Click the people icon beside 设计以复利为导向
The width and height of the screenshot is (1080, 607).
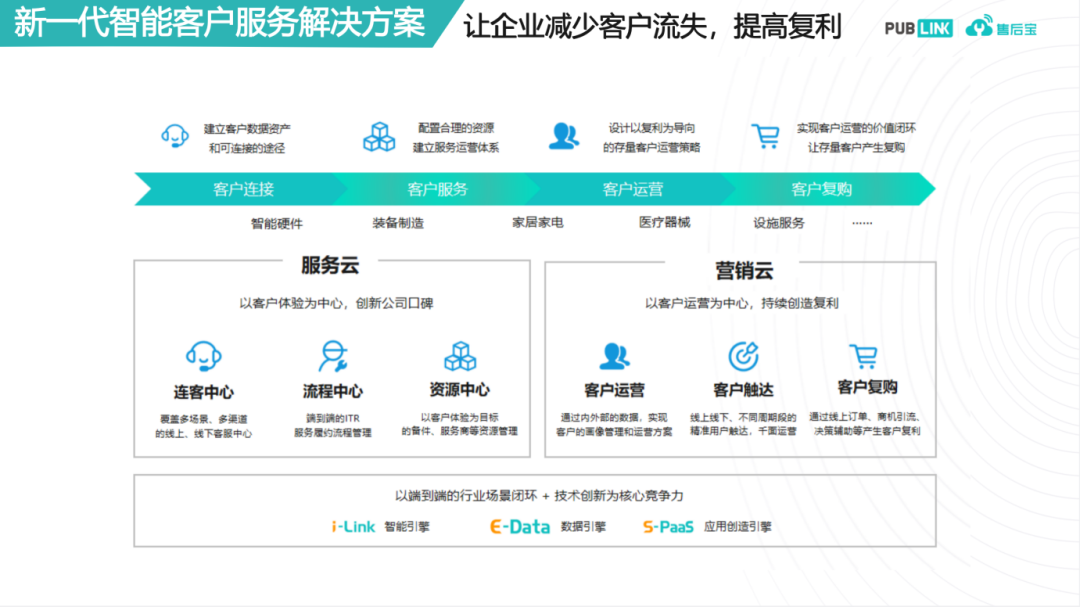click(564, 136)
